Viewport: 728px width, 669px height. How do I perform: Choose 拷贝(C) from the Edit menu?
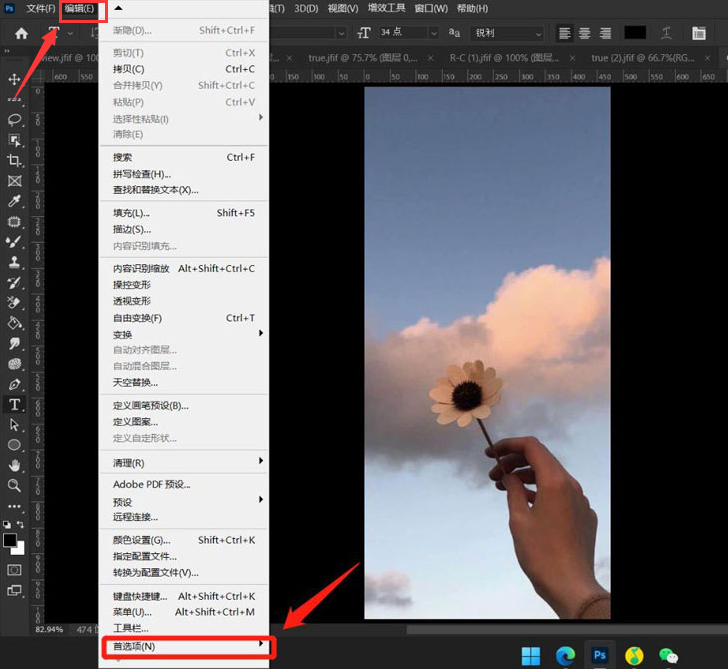click(x=129, y=69)
